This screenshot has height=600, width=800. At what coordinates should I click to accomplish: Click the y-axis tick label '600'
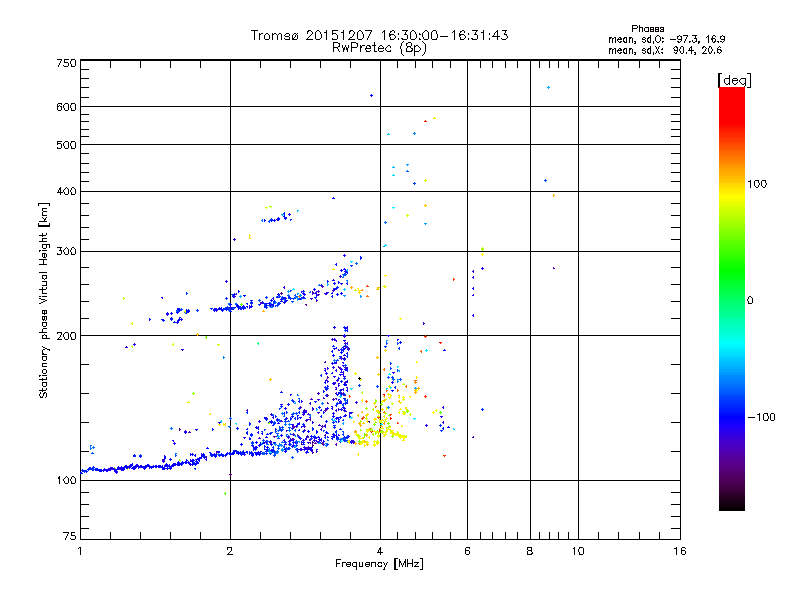pos(66,107)
